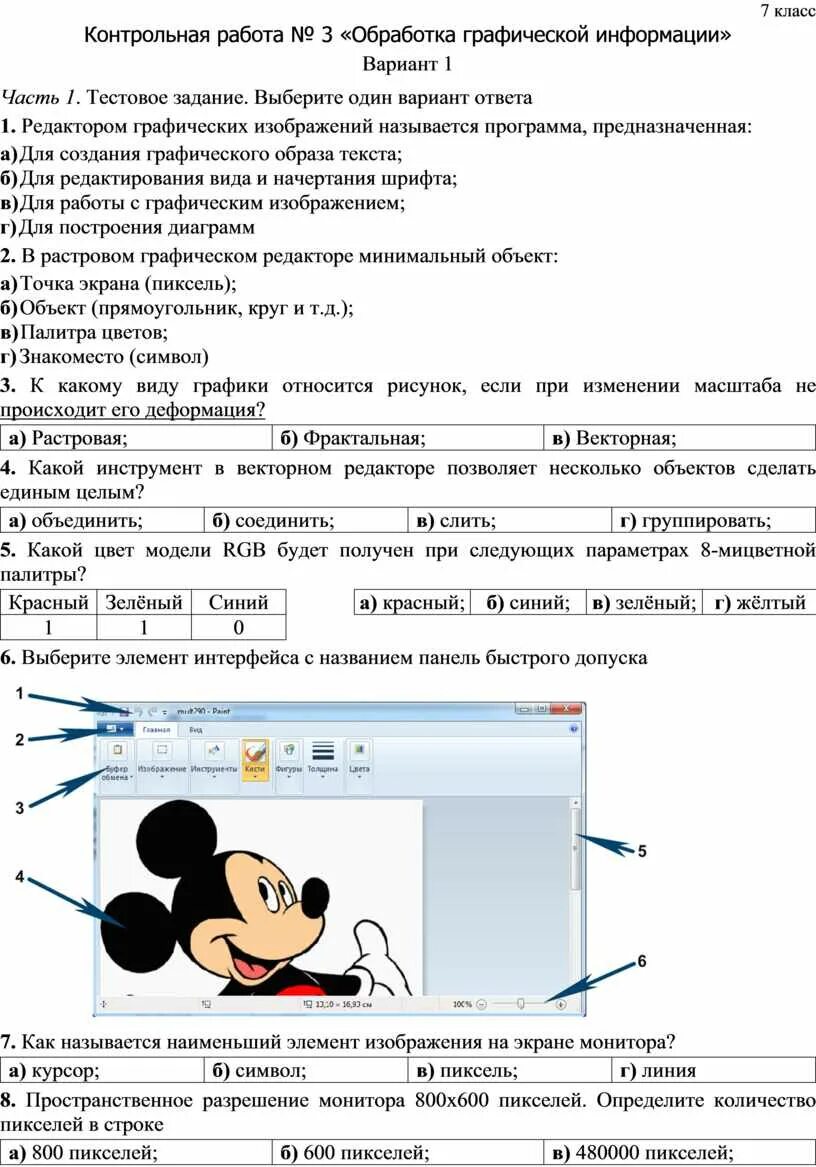Click the Фигуры shapes icon
816x1167 pixels.
(x=288, y=749)
